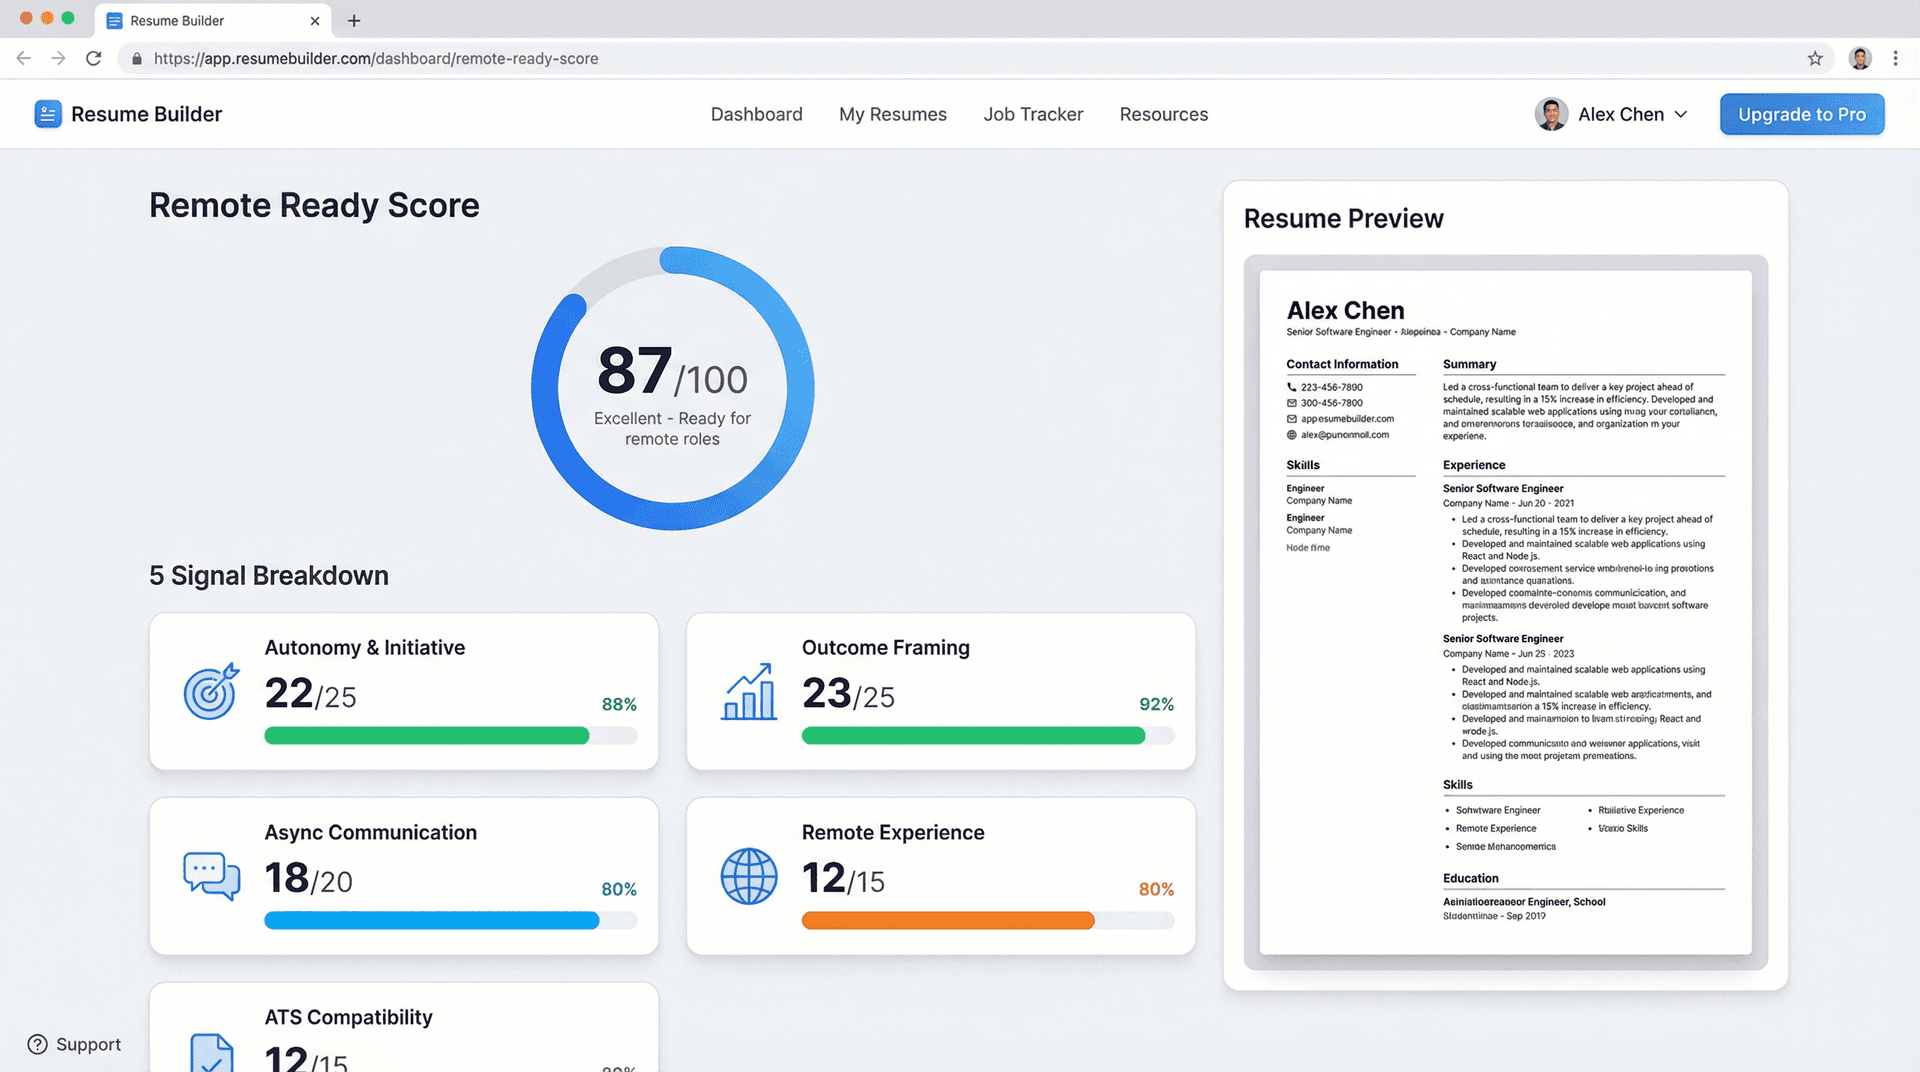This screenshot has height=1072, width=1920.
Task: Select the globe icon on Remote Experience card
Action: [748, 876]
